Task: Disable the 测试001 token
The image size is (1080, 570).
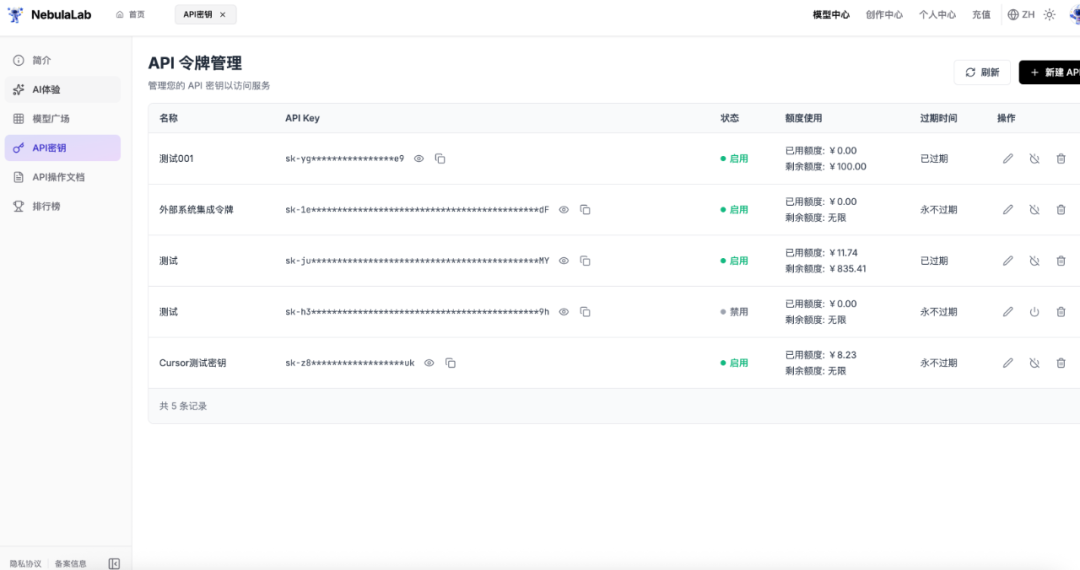Action: pyautogui.click(x=1034, y=158)
